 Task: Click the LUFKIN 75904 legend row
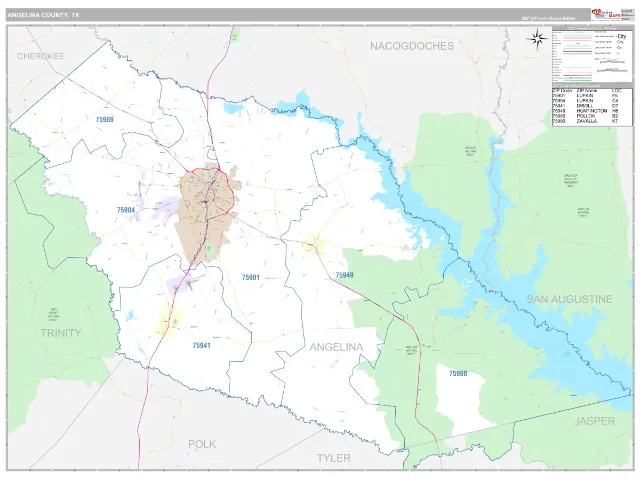[586, 101]
